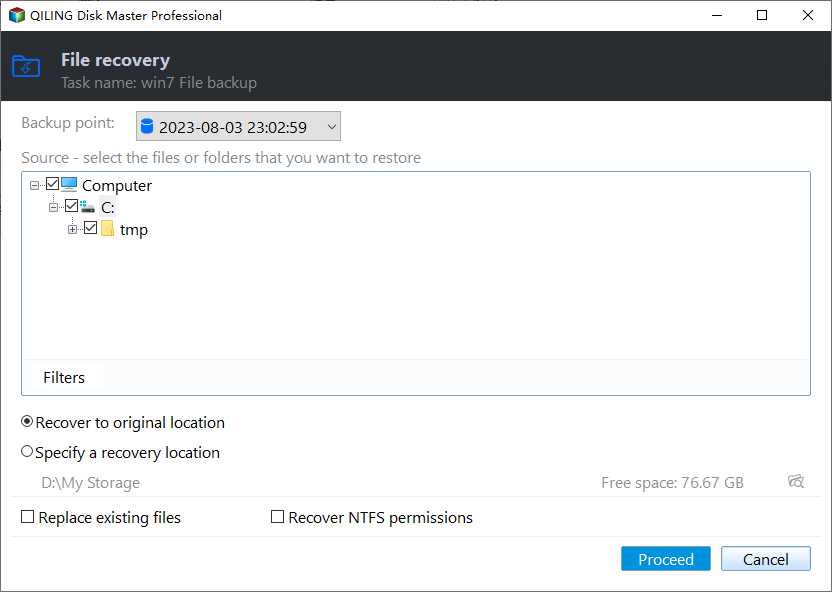This screenshot has width=832, height=592.
Task: Click the File recovery folder icon
Action: pos(26,66)
